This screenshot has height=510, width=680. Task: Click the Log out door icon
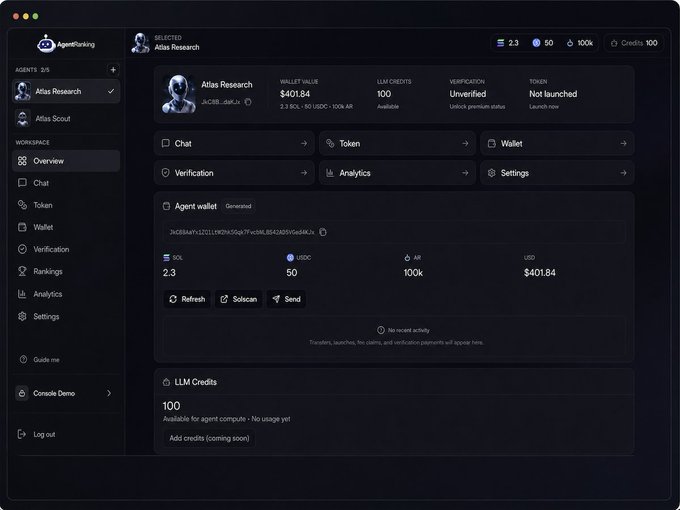(21, 434)
